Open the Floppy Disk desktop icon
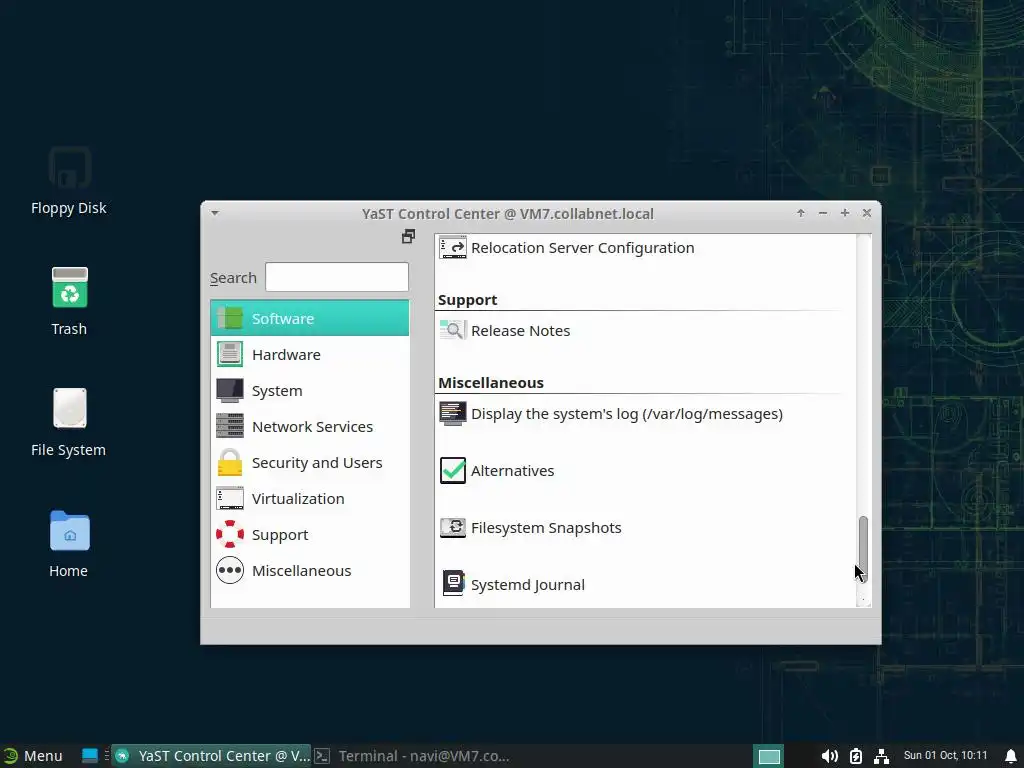 point(69,167)
